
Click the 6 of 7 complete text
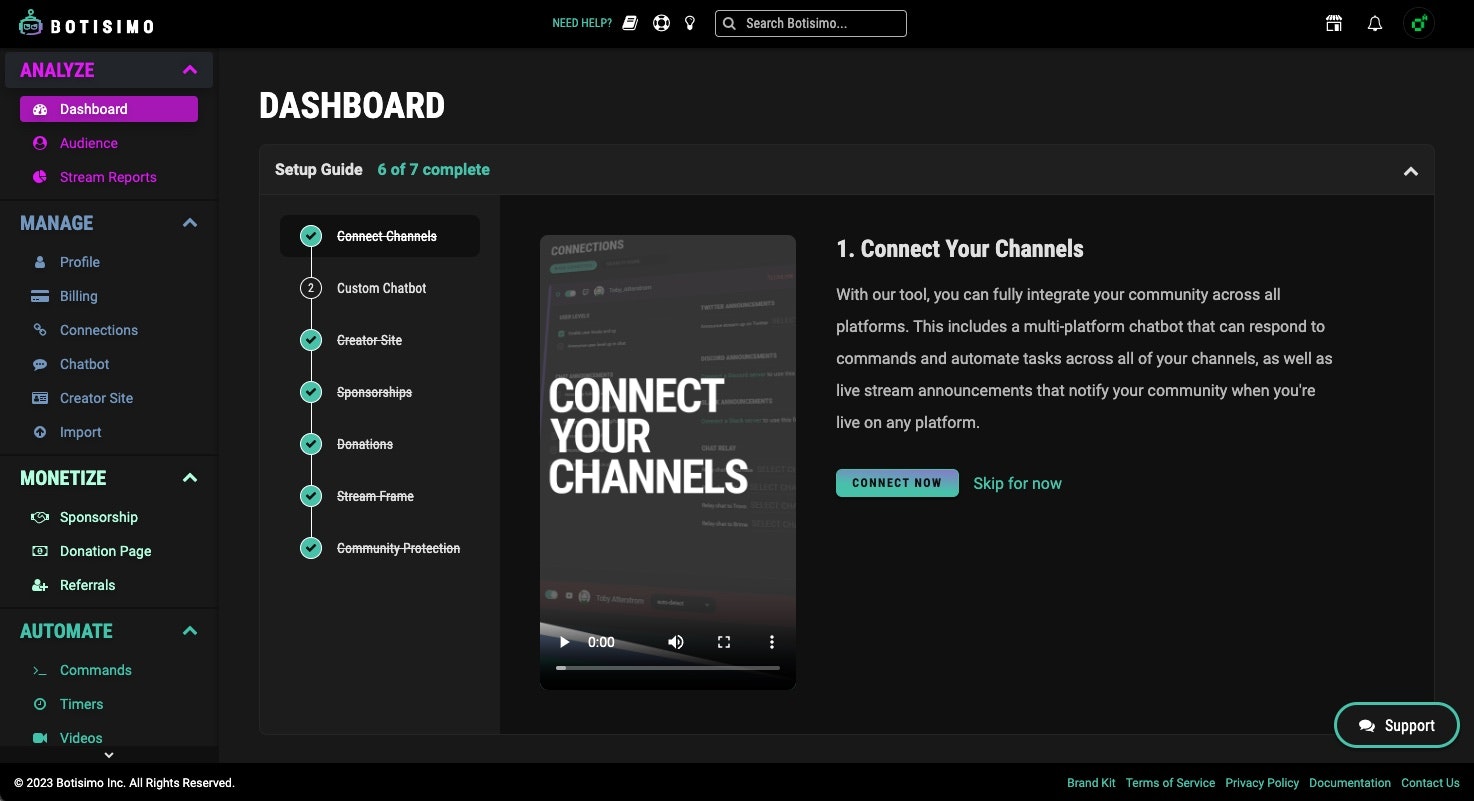[x=434, y=170]
